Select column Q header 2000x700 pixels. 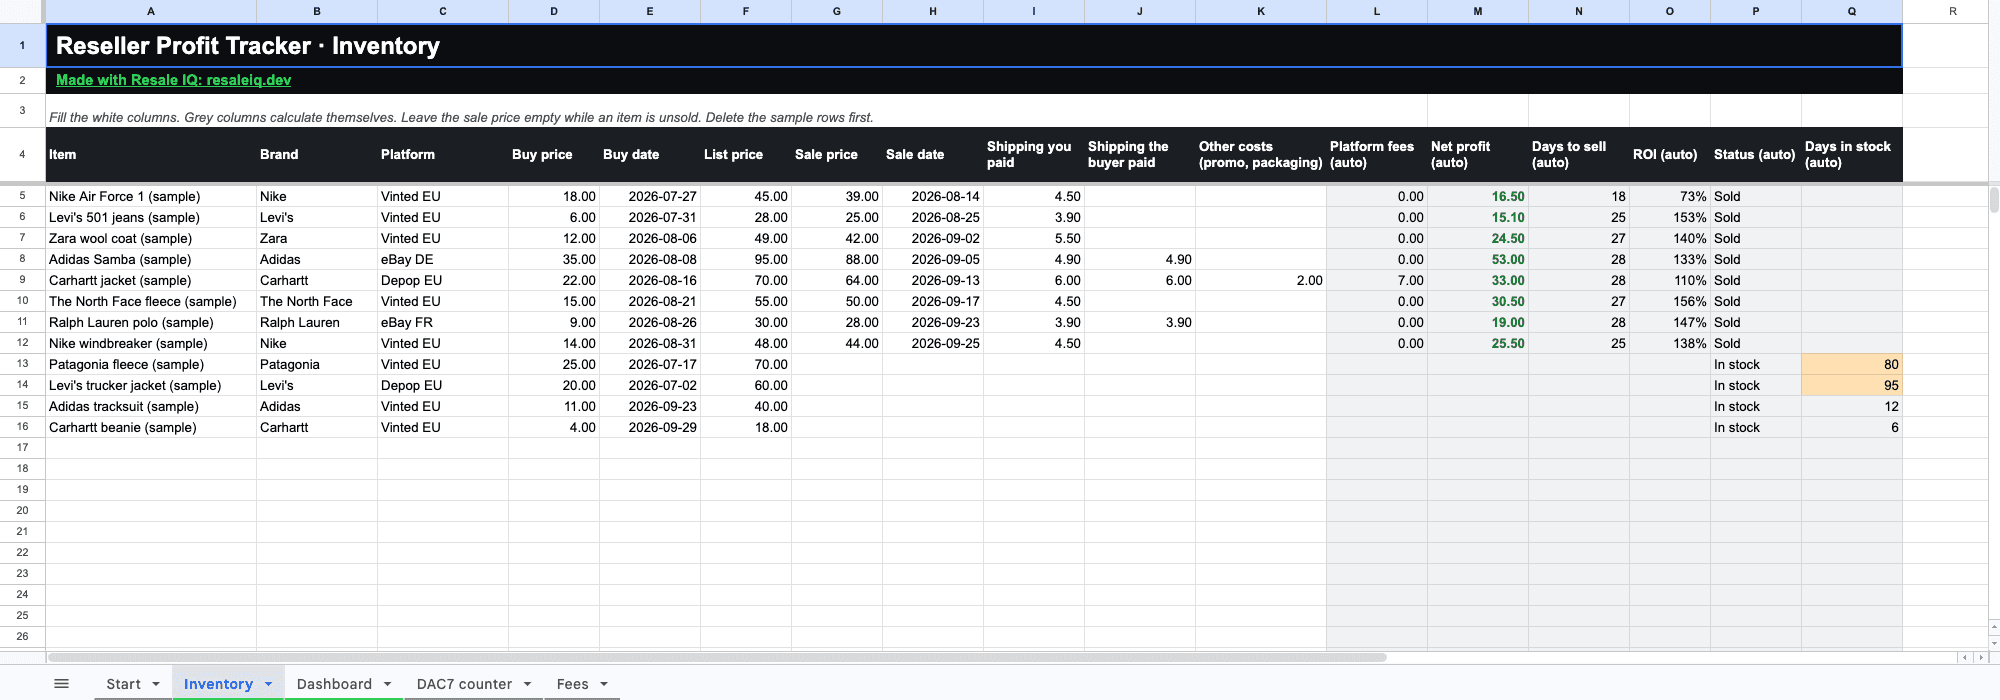(x=1852, y=11)
